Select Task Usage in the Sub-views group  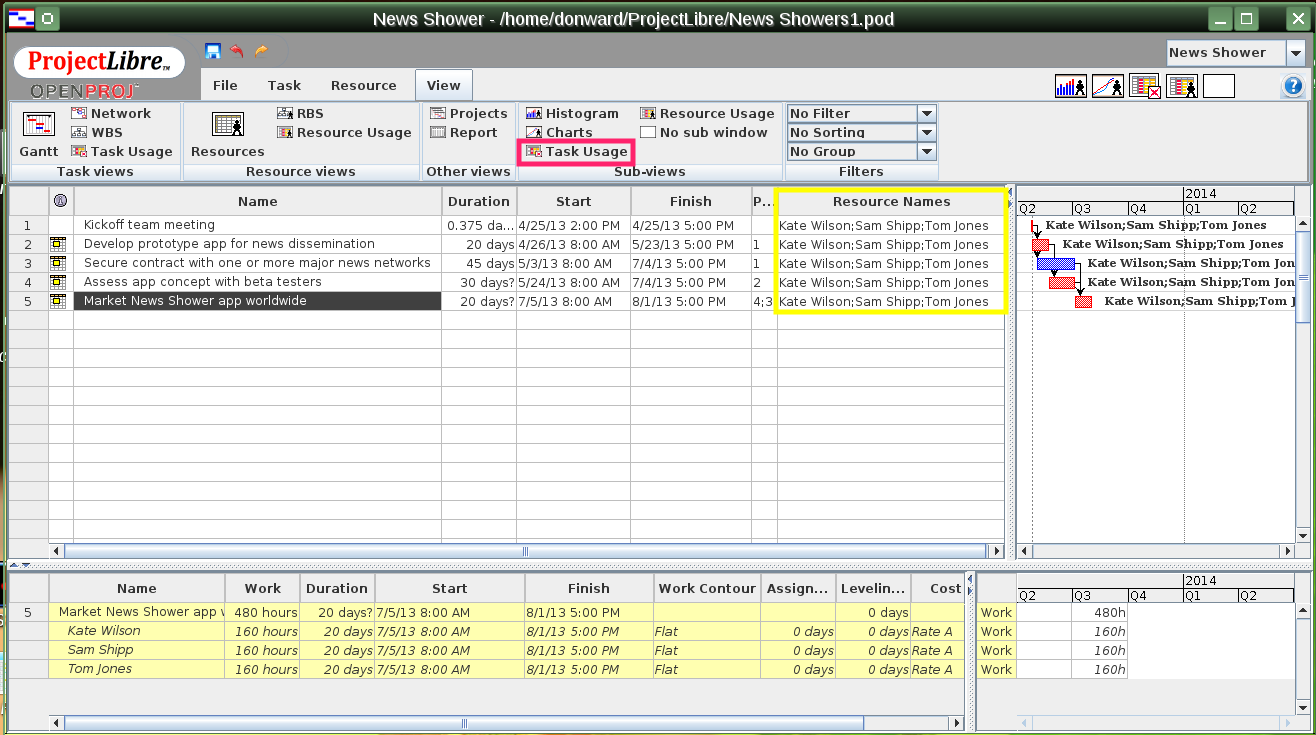click(576, 152)
